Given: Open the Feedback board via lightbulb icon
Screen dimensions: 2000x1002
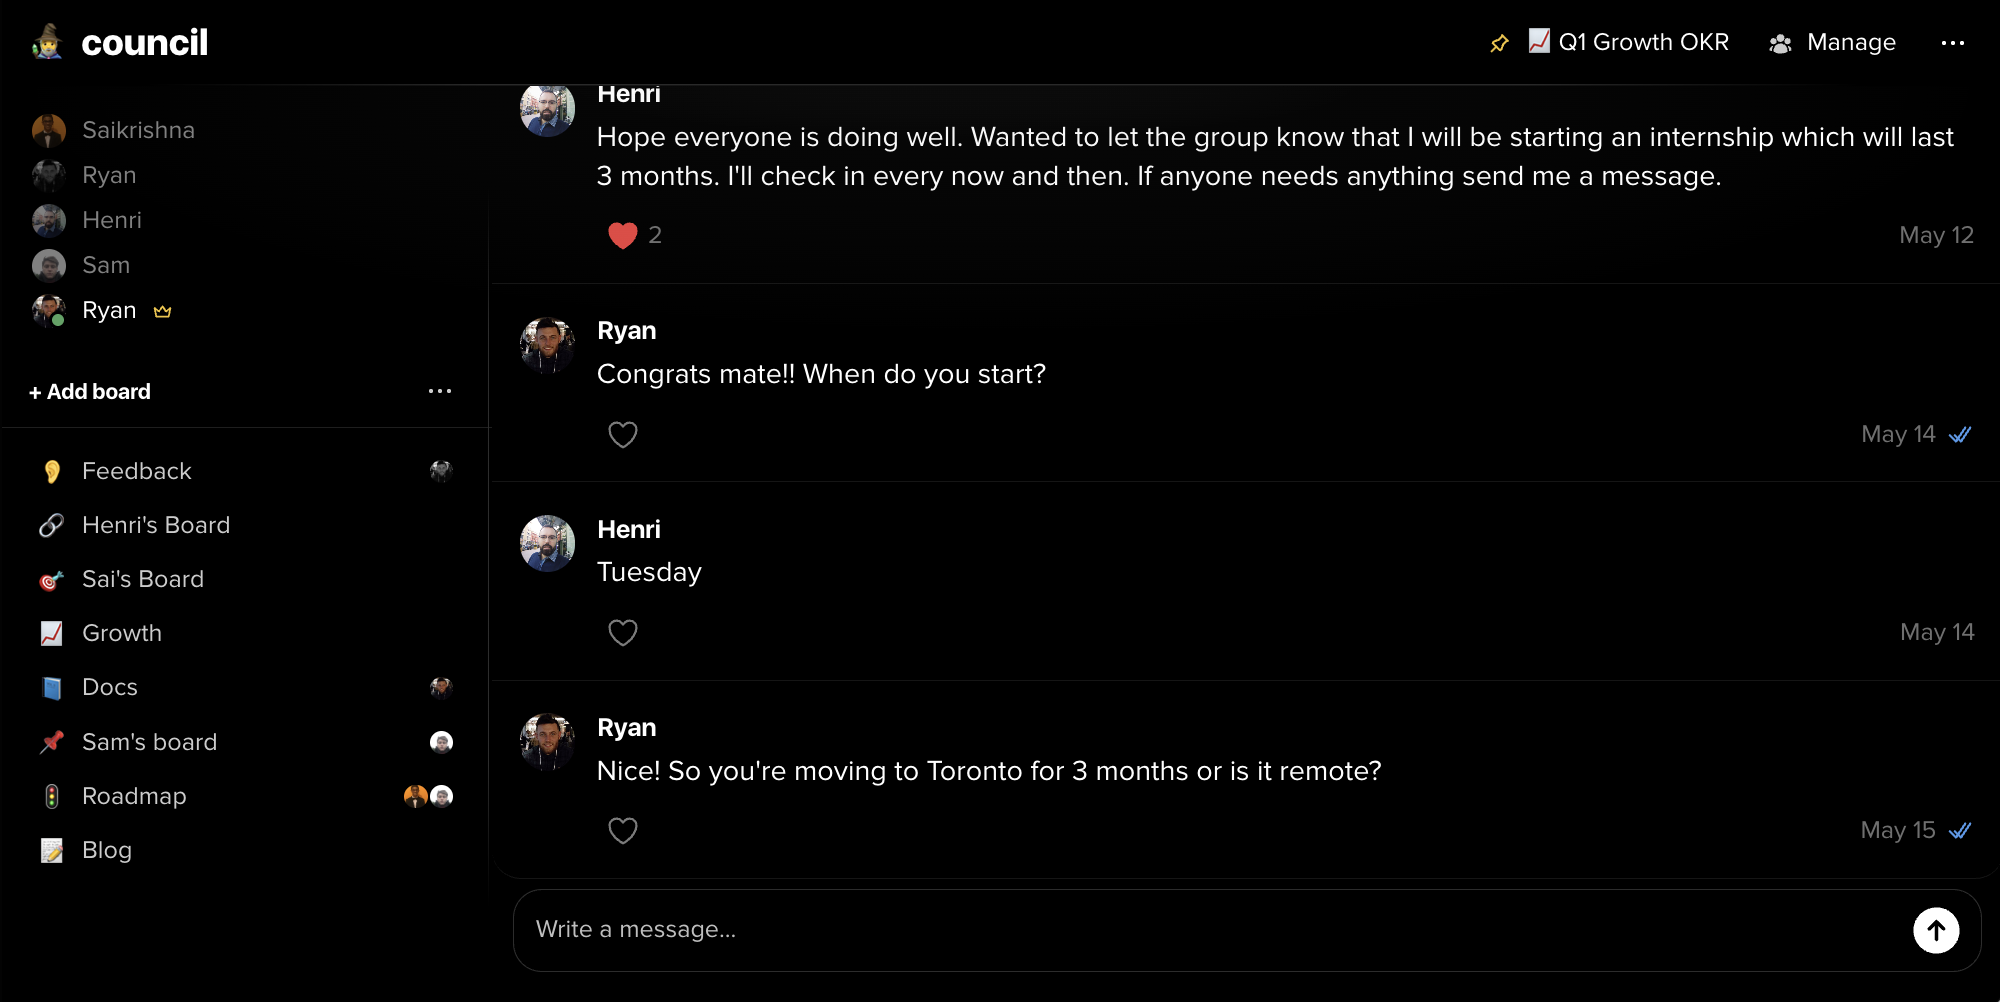Looking at the screenshot, I should click(x=53, y=470).
